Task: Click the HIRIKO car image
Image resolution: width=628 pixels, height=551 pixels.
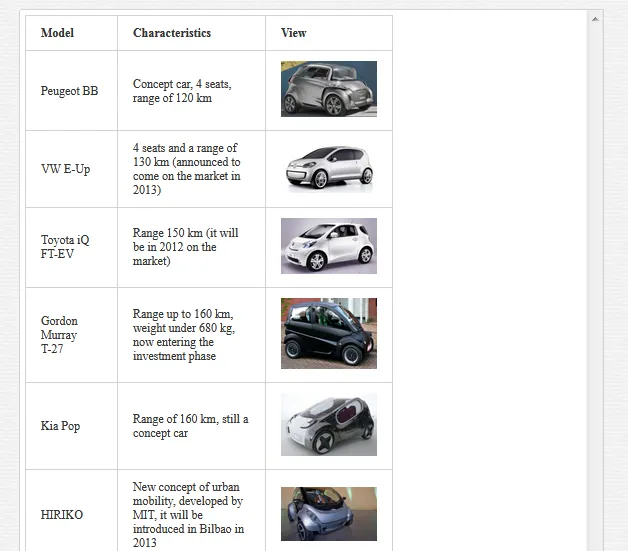Action: click(329, 514)
